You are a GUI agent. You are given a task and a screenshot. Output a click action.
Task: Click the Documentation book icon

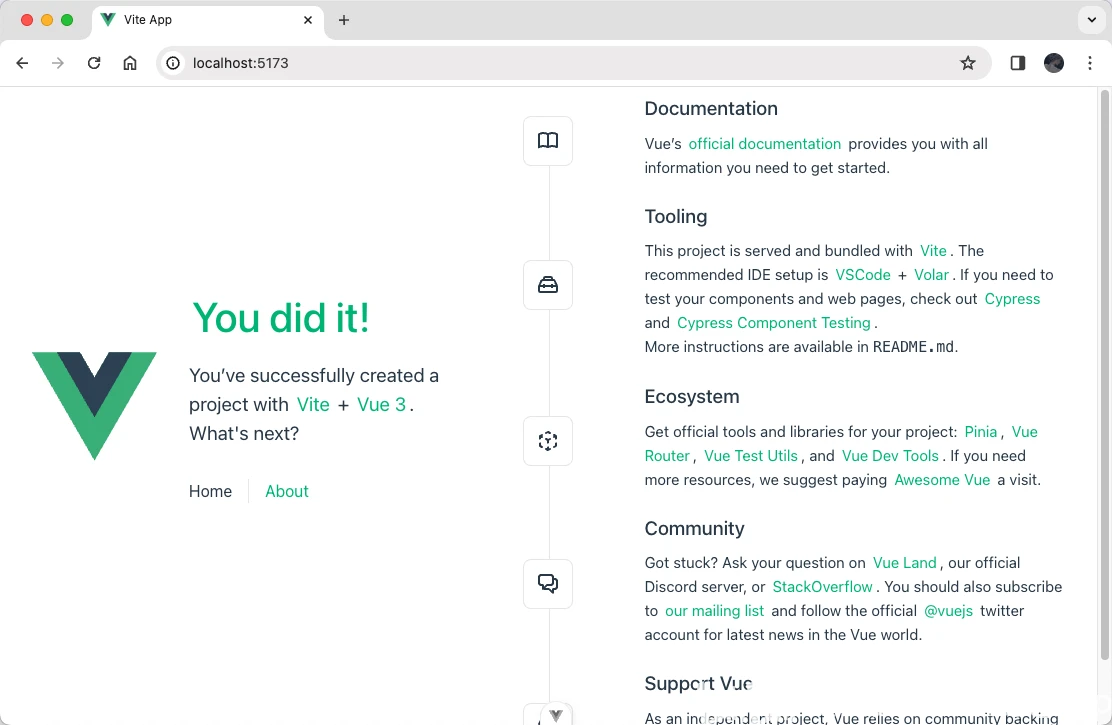click(548, 141)
